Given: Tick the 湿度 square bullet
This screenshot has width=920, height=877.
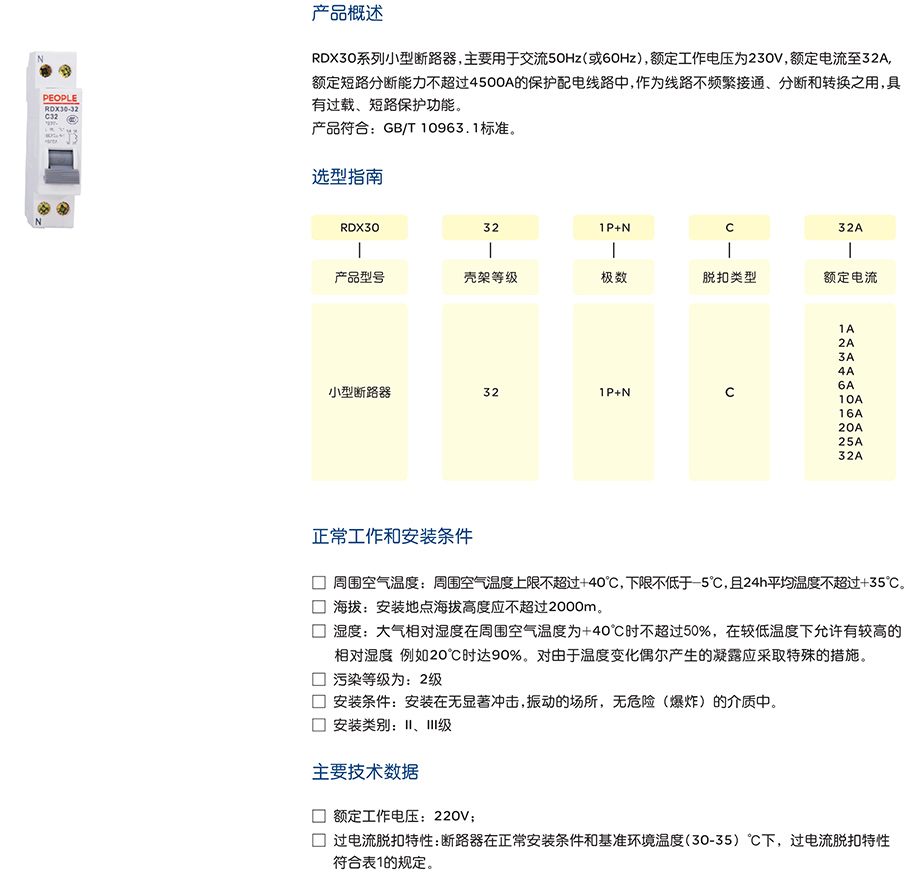Looking at the screenshot, I should point(319,631).
